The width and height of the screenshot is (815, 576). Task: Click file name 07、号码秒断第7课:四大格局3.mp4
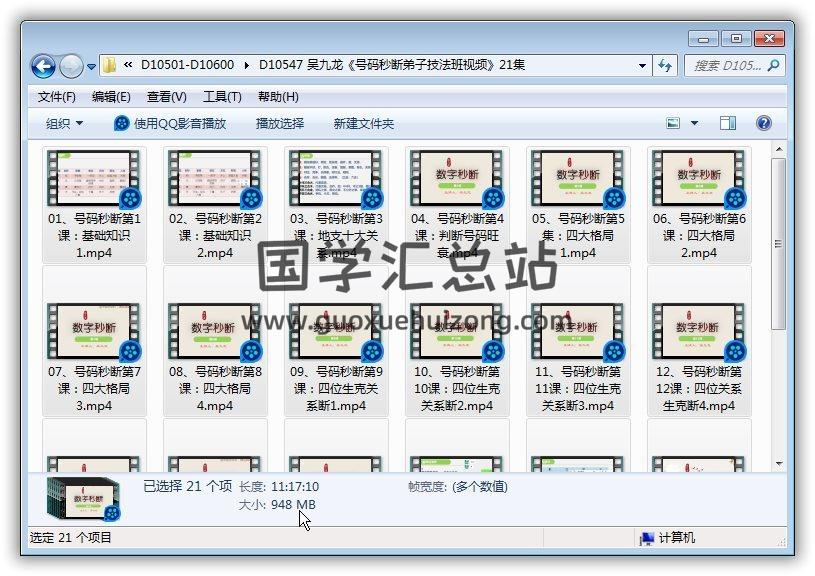point(94,388)
